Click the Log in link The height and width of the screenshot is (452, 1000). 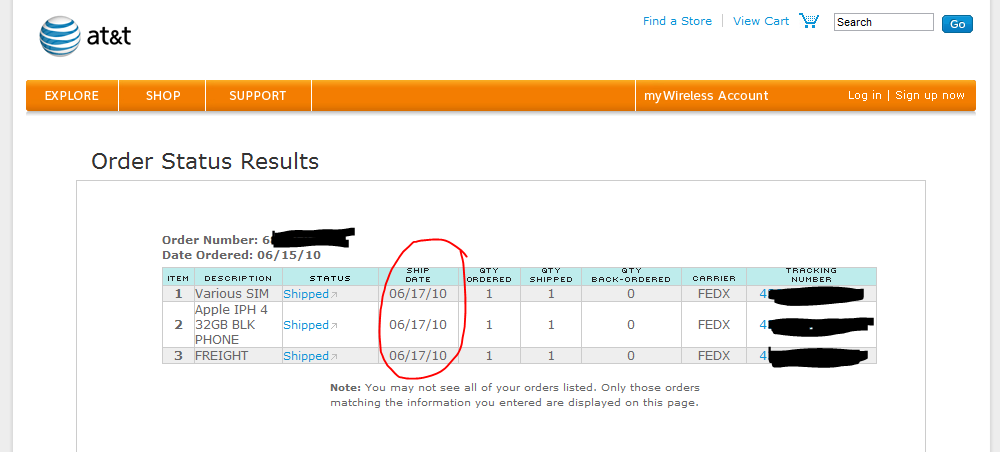coord(864,95)
